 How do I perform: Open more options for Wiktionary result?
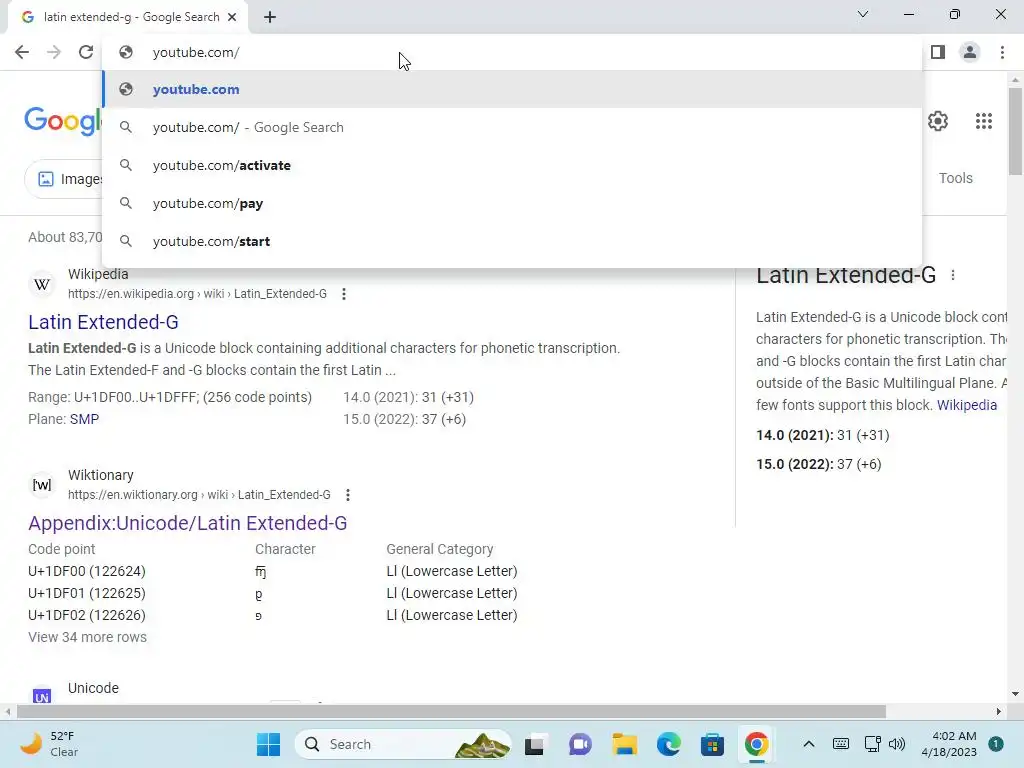347,495
